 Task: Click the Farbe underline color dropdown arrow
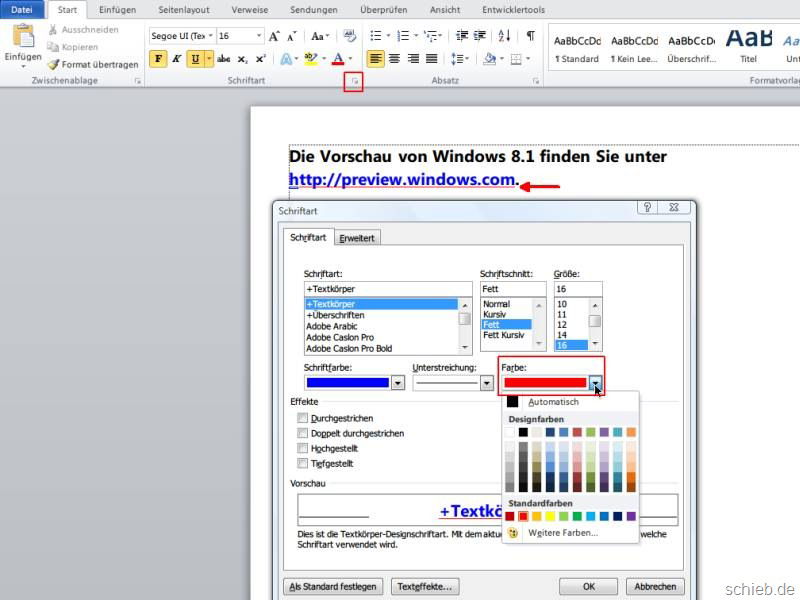(595, 383)
